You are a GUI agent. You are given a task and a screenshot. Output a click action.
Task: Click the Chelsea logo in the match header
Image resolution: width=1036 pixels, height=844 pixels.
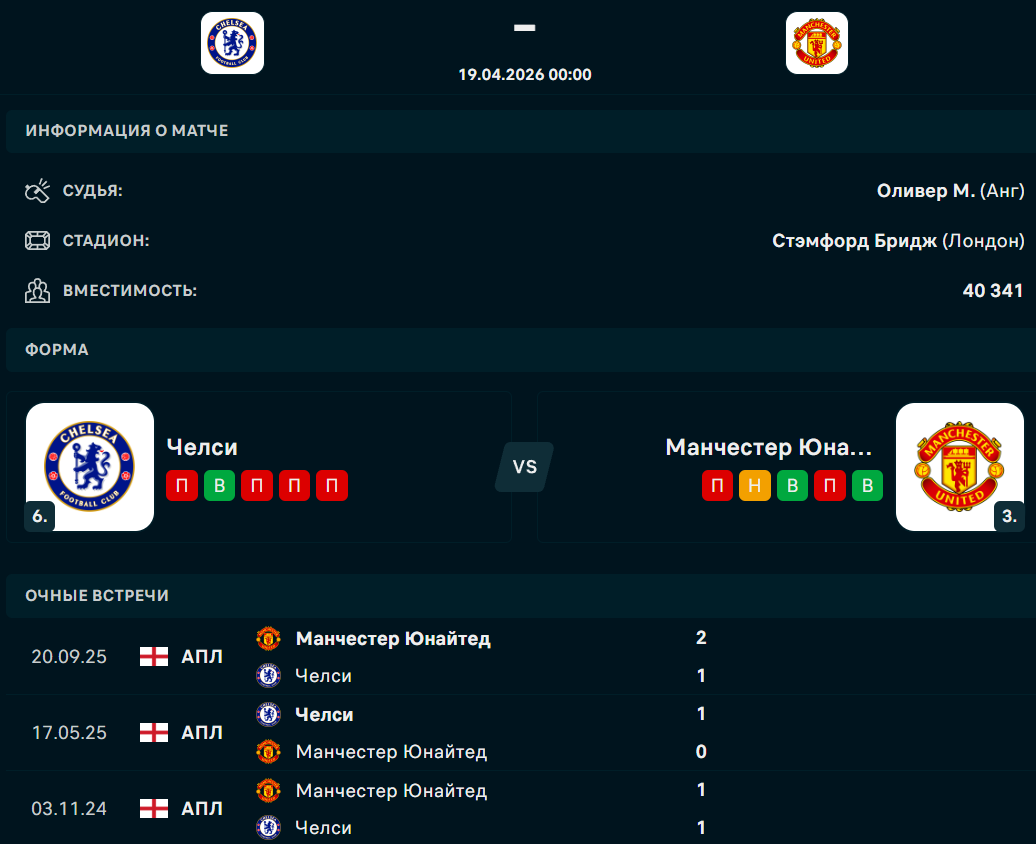[x=232, y=43]
